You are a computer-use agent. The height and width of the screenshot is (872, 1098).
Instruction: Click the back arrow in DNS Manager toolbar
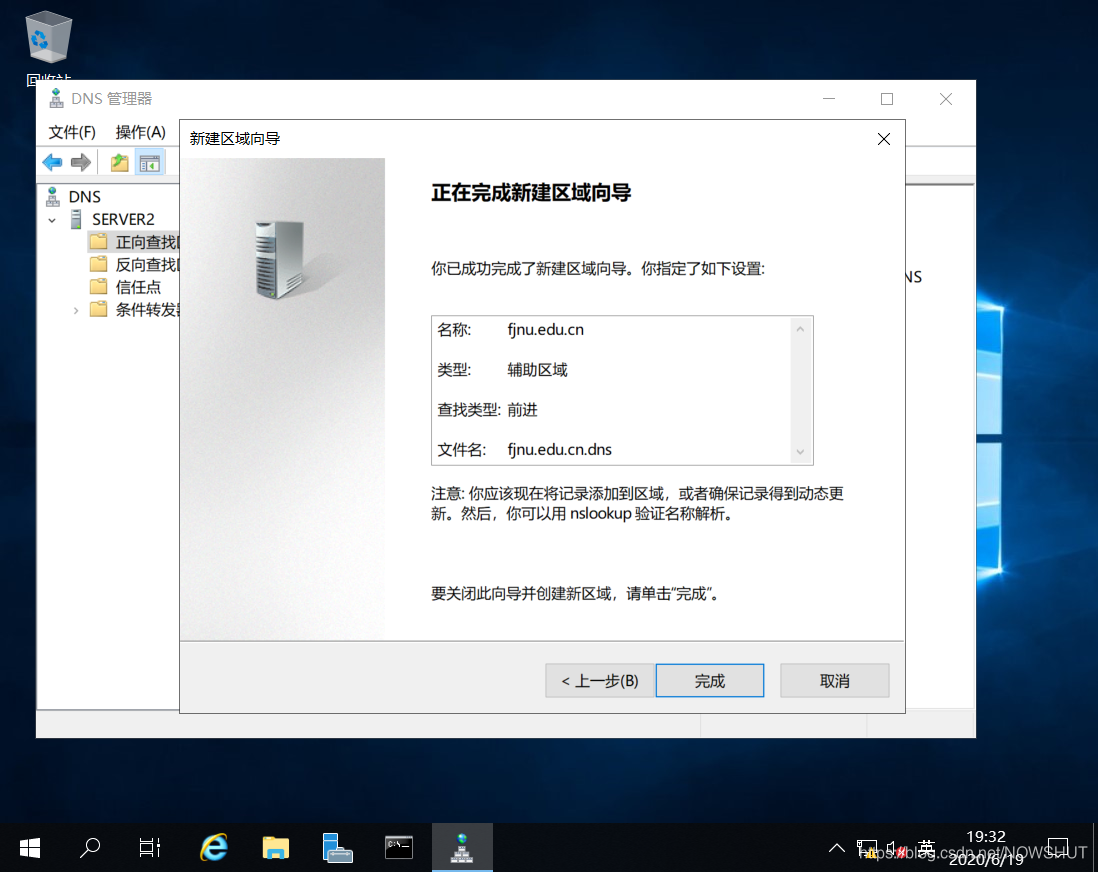pos(50,162)
